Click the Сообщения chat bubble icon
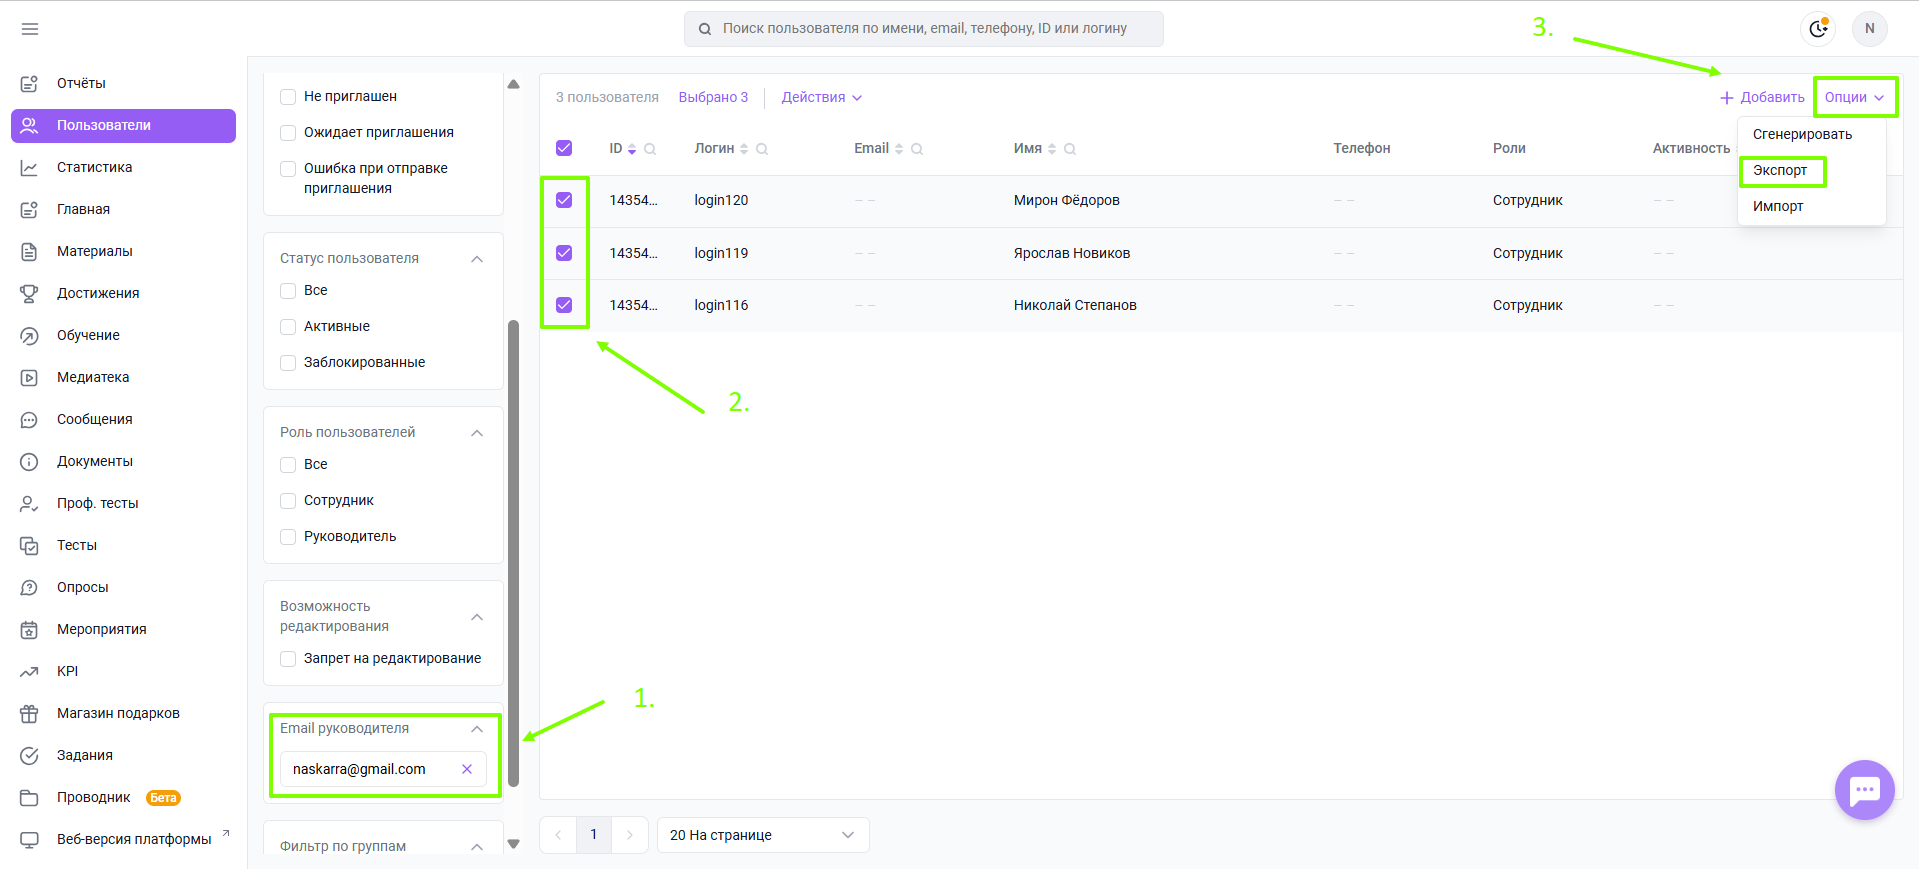1919x869 pixels. tap(29, 419)
